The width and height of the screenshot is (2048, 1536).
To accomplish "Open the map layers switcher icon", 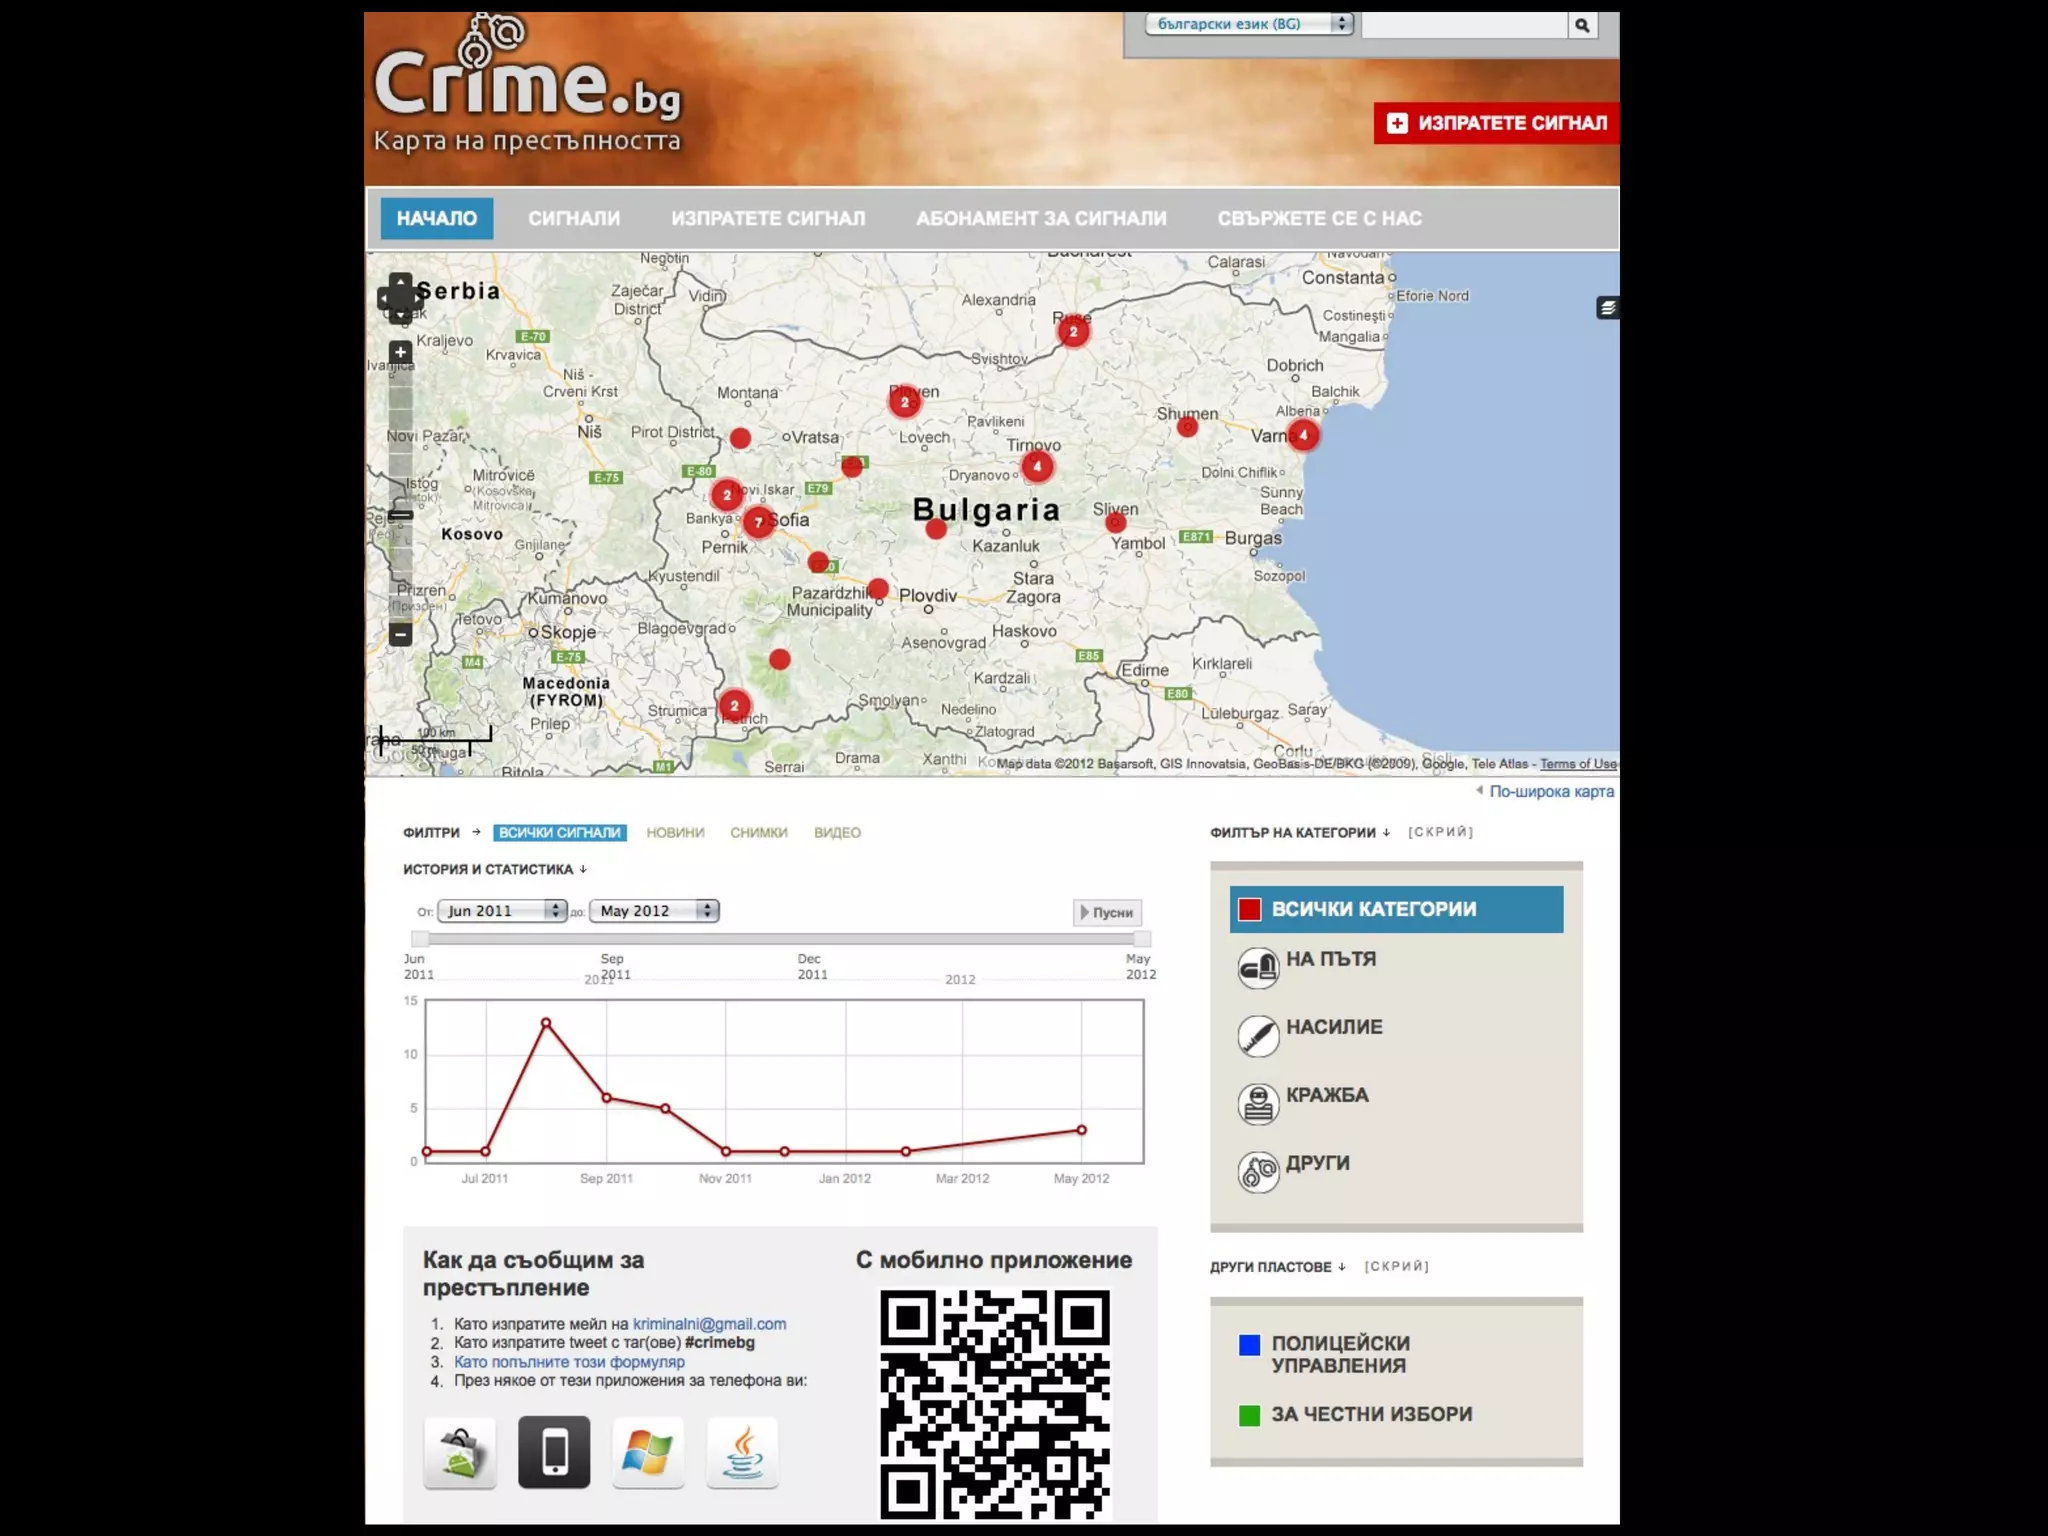I will click(x=1607, y=308).
